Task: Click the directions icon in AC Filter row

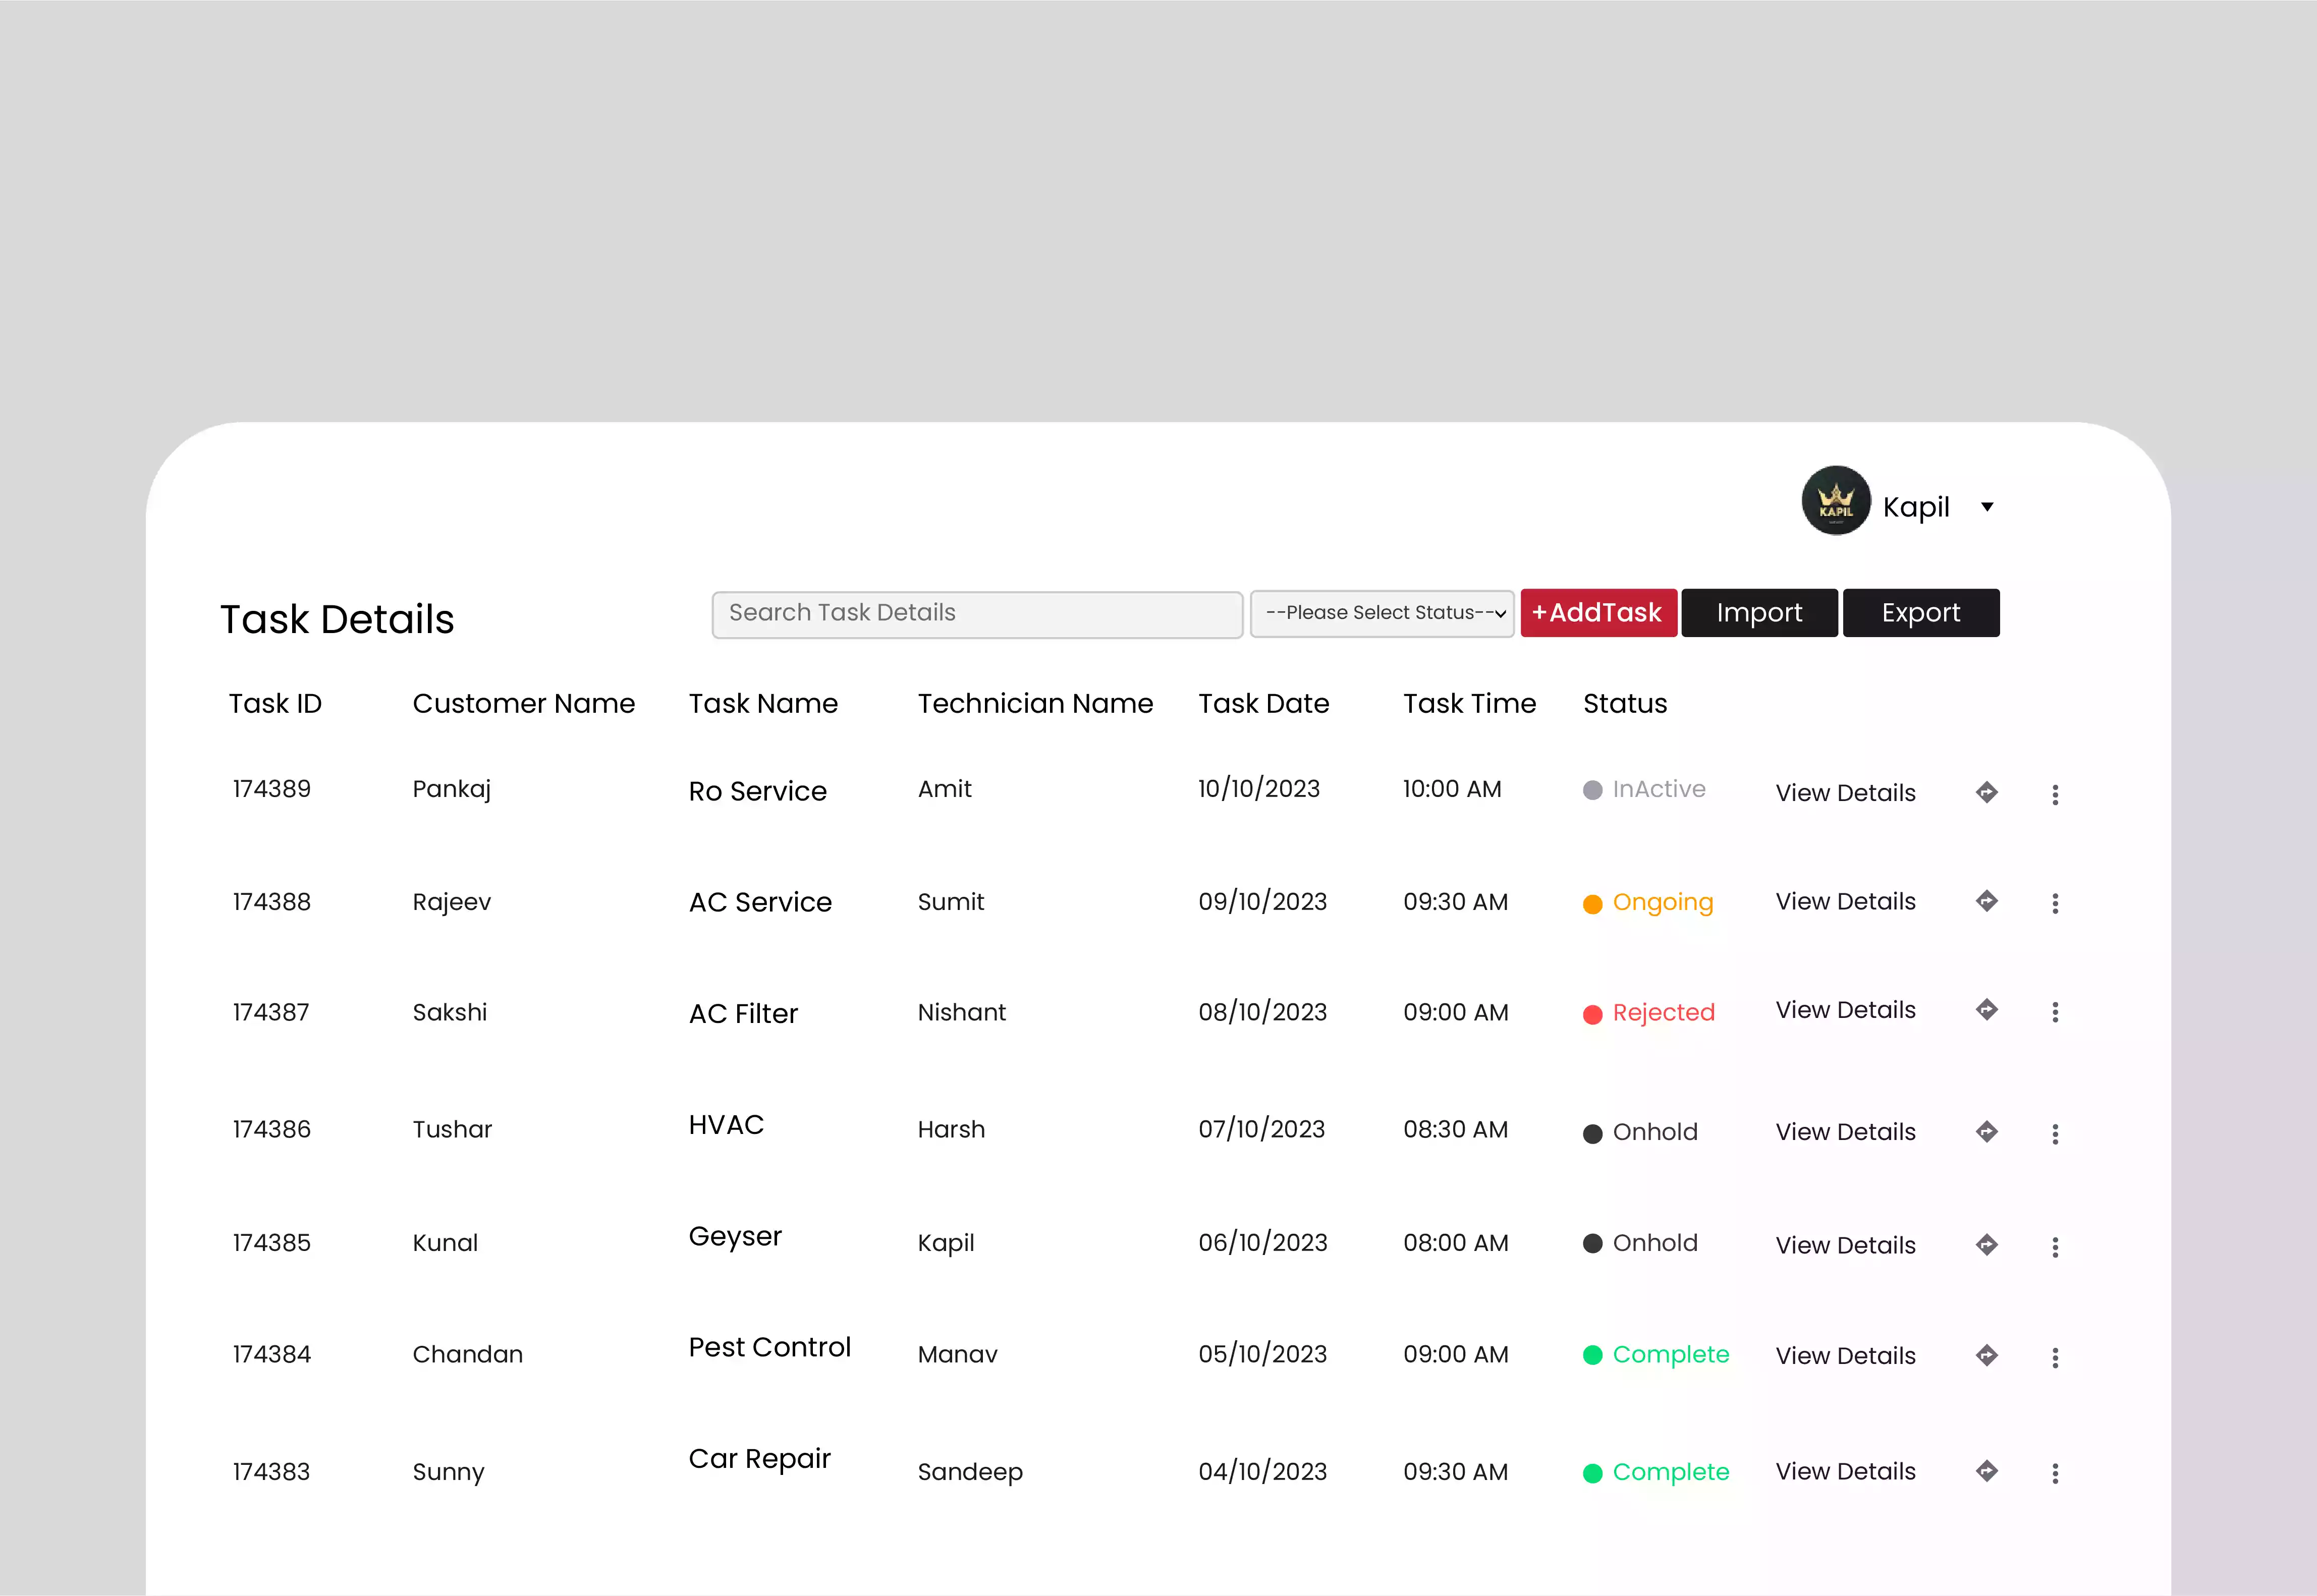Action: pos(1986,1010)
